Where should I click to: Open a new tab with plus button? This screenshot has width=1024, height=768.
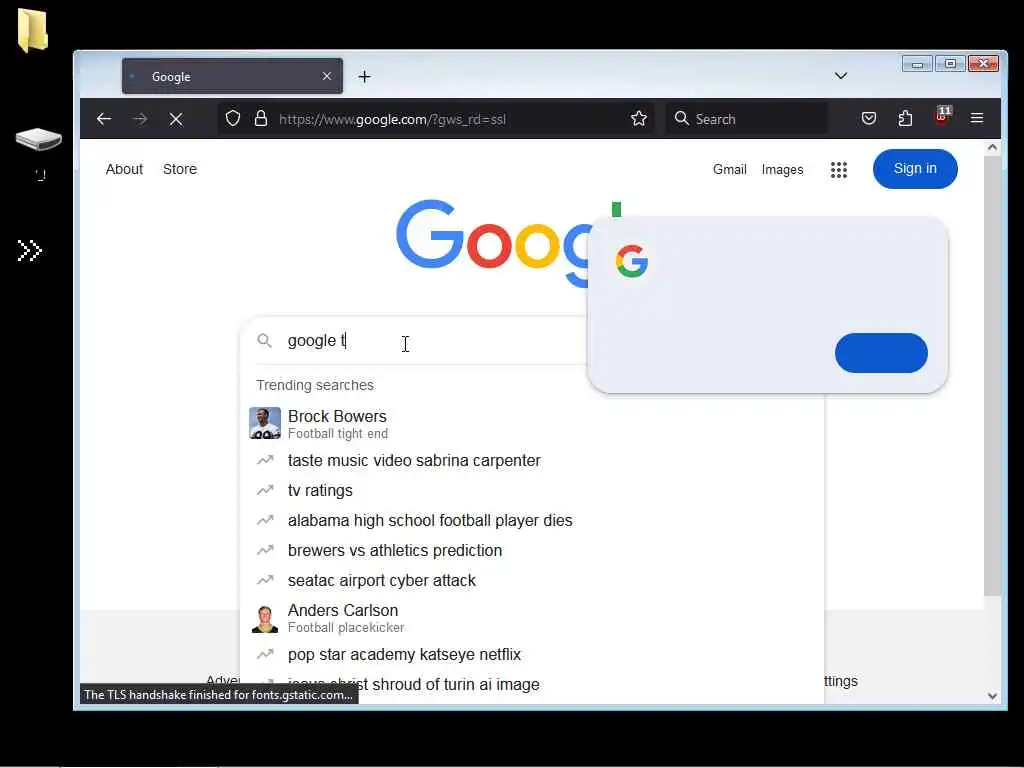(364, 76)
